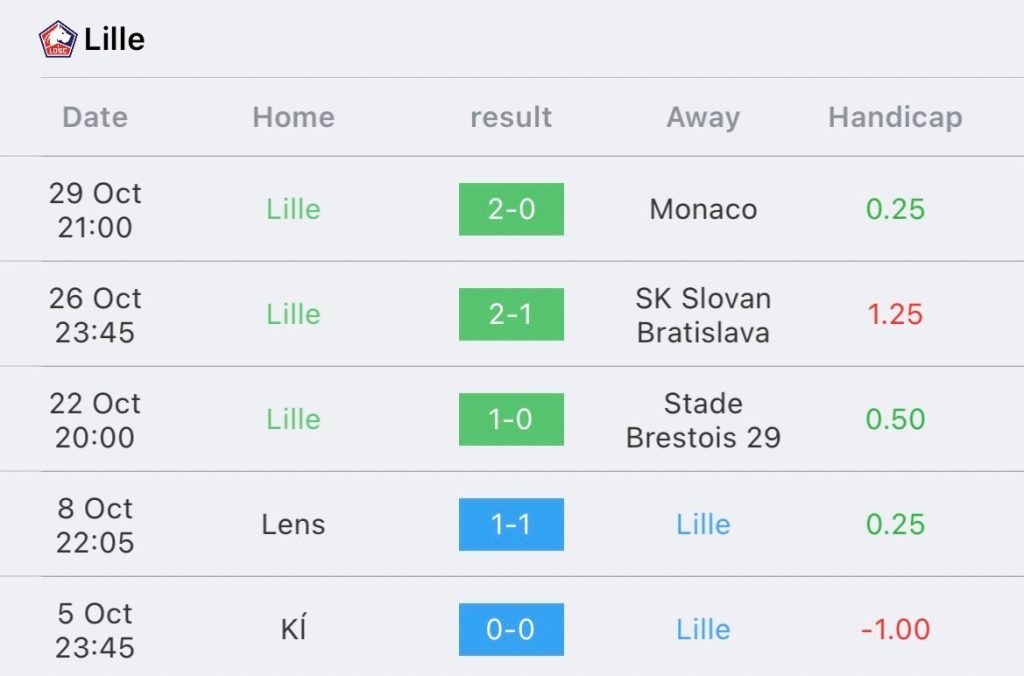Open Stade Brestois 29 team page

[703, 420]
